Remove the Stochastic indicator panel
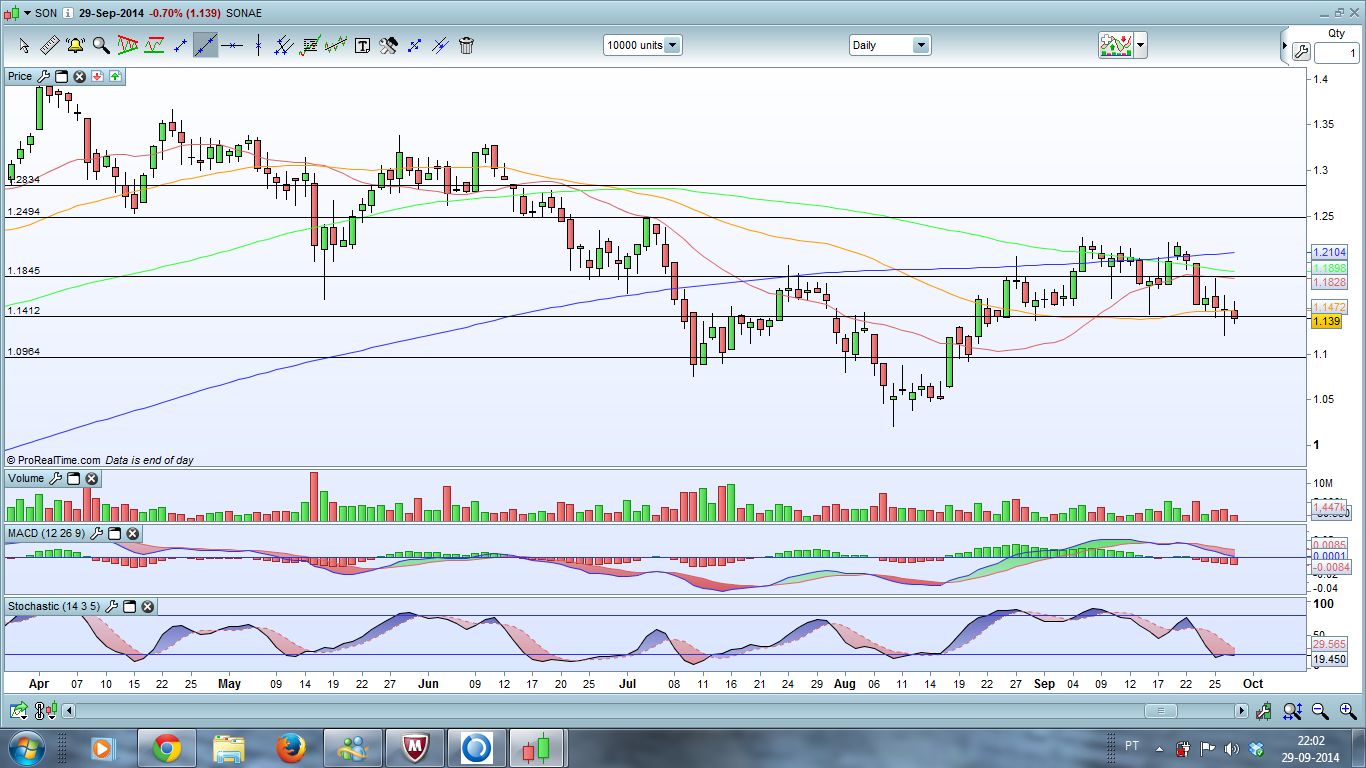The height and width of the screenshot is (768, 1366). click(147, 606)
